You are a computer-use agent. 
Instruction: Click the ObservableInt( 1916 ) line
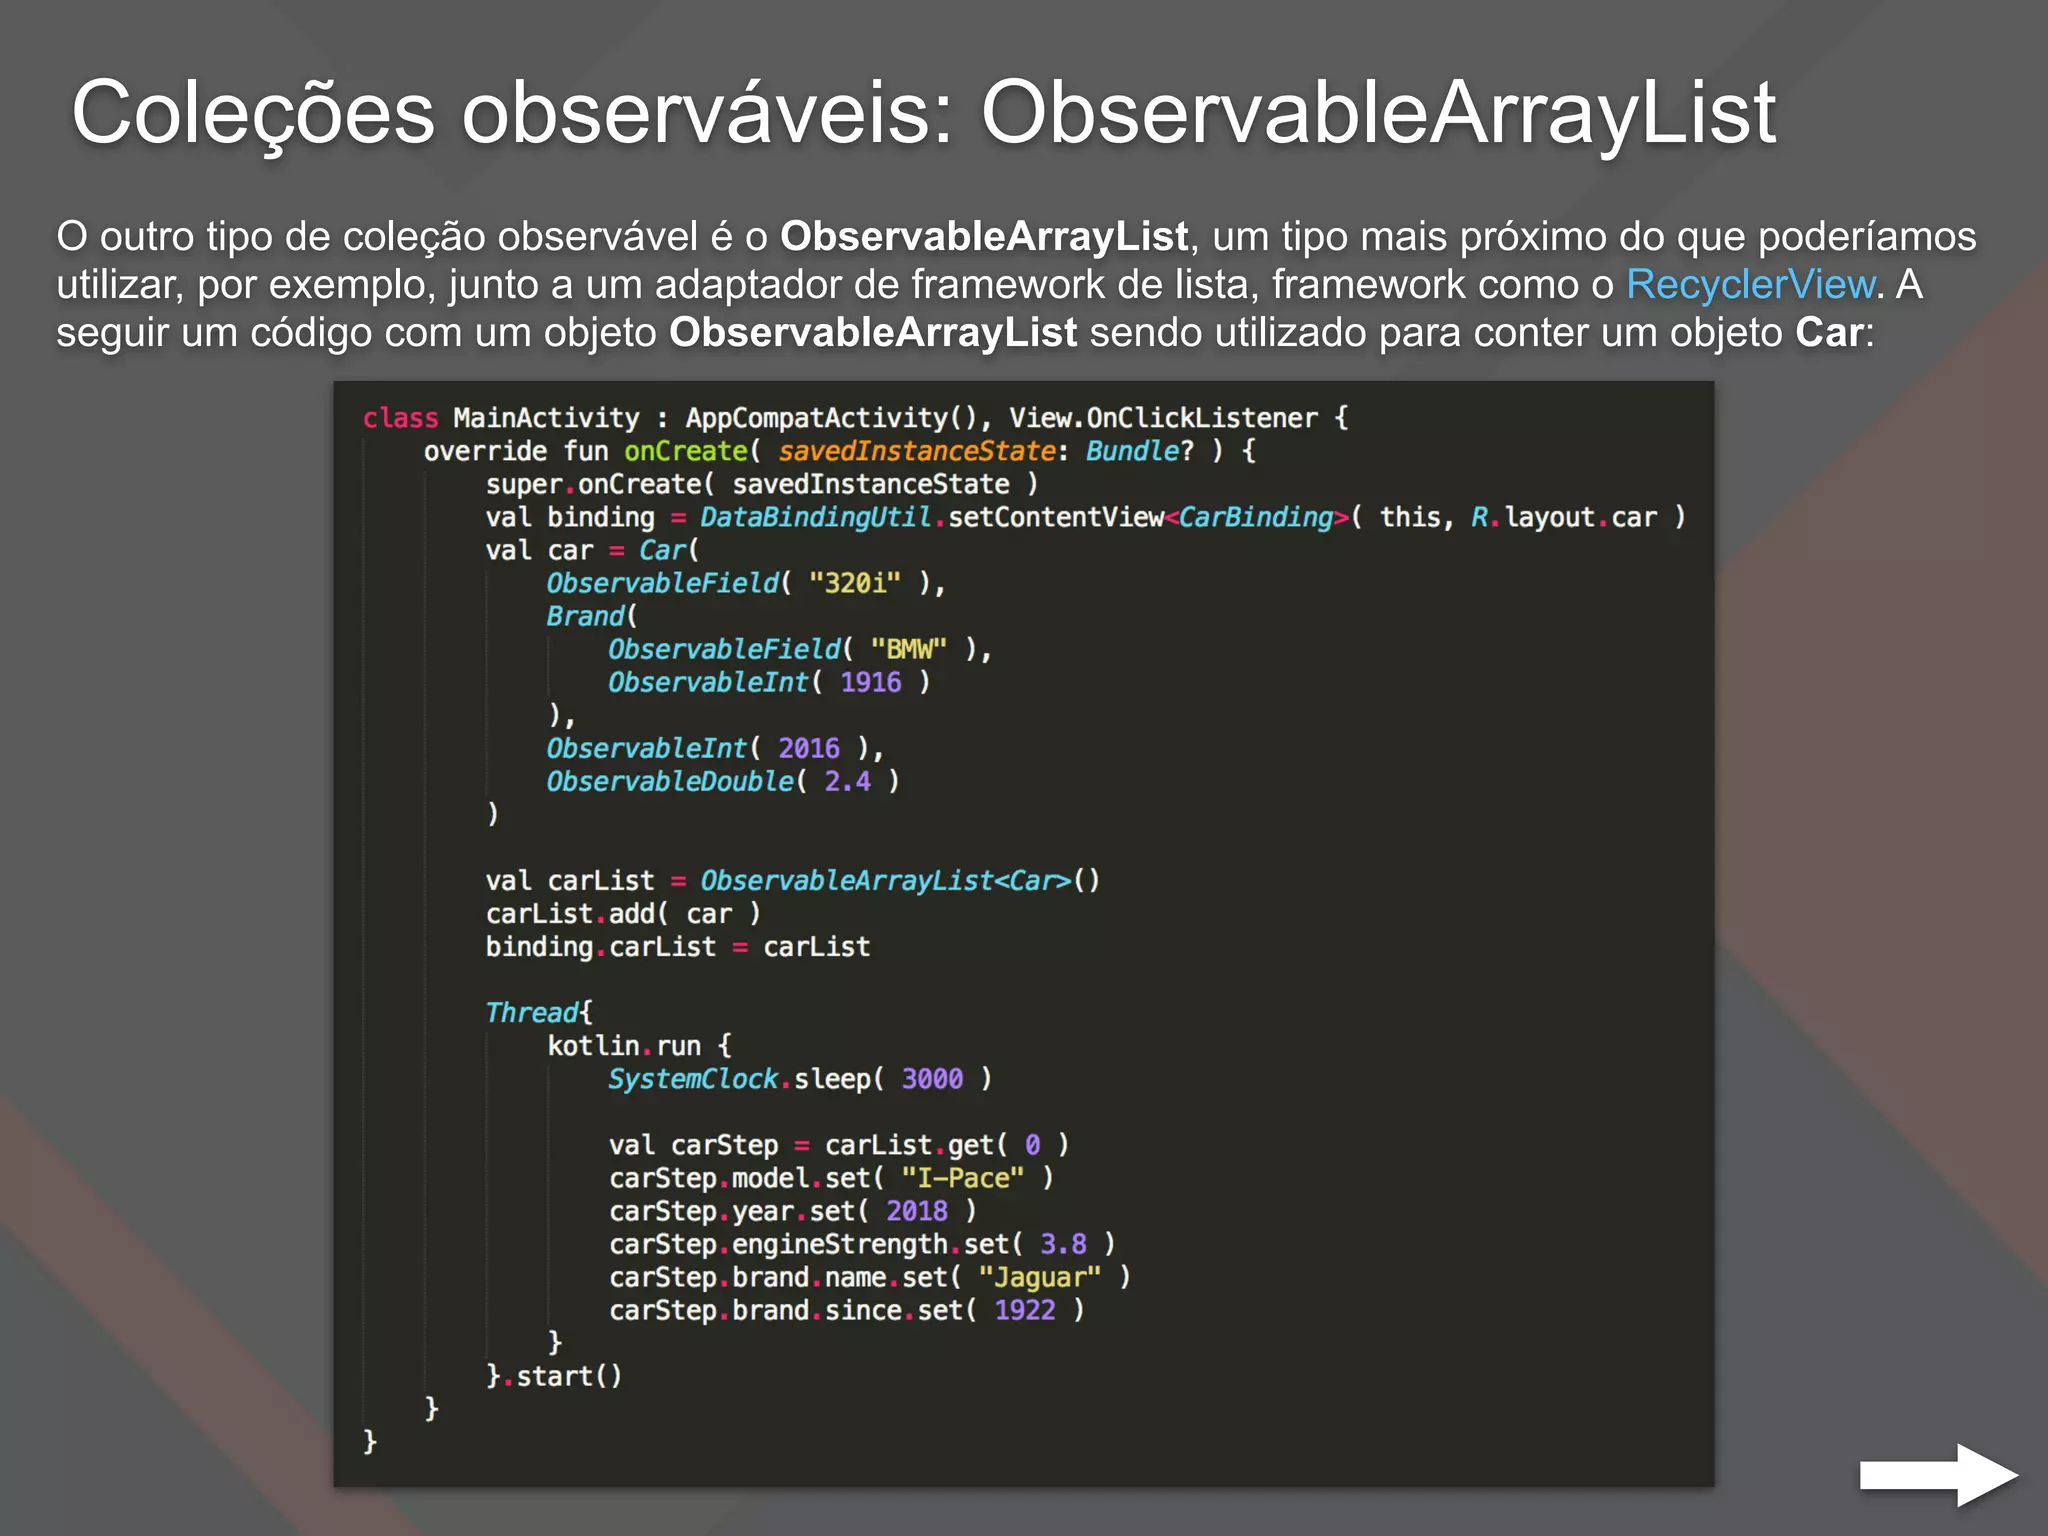click(x=769, y=682)
